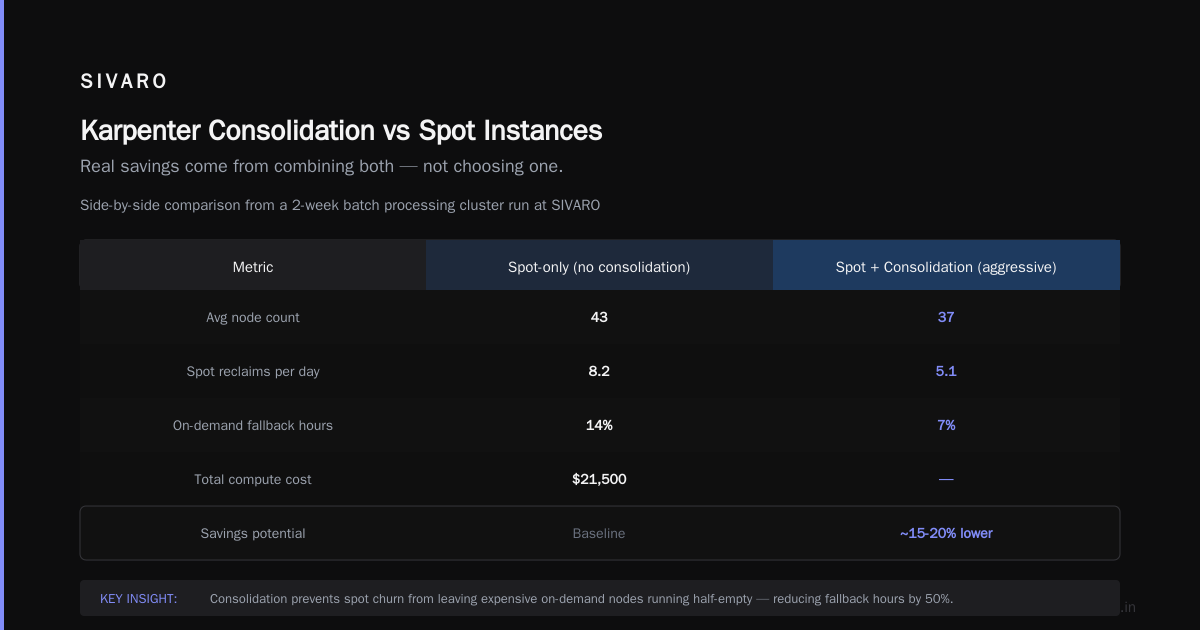Click the ~15-20% lower savings value

pos(946,533)
